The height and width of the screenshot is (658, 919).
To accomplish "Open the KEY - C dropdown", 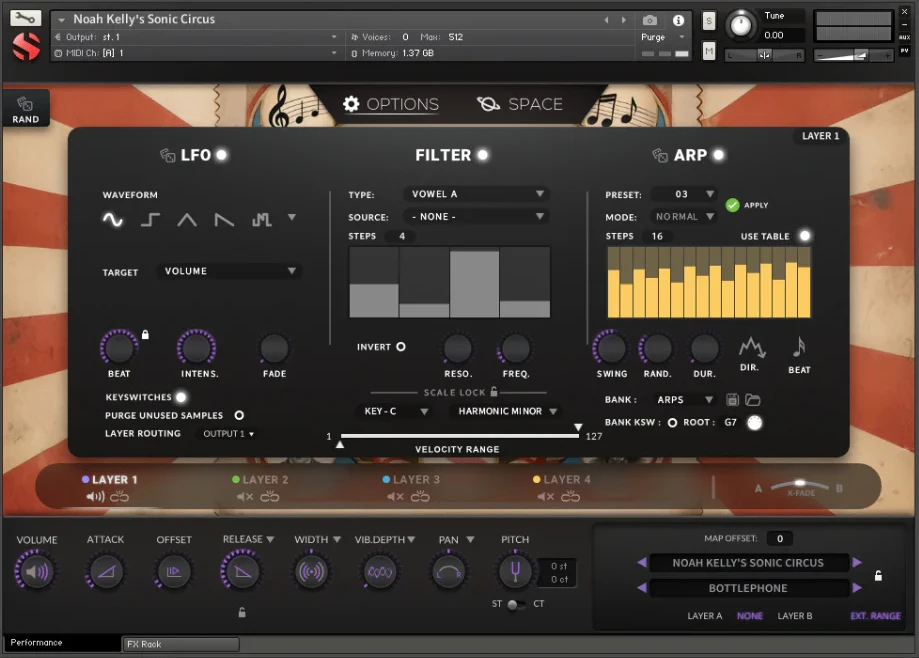I will click(393, 411).
